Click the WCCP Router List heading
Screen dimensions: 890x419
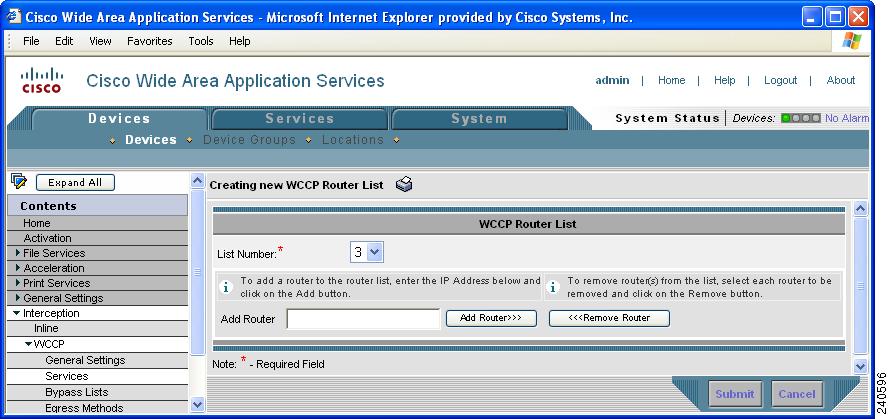pyautogui.click(x=528, y=224)
